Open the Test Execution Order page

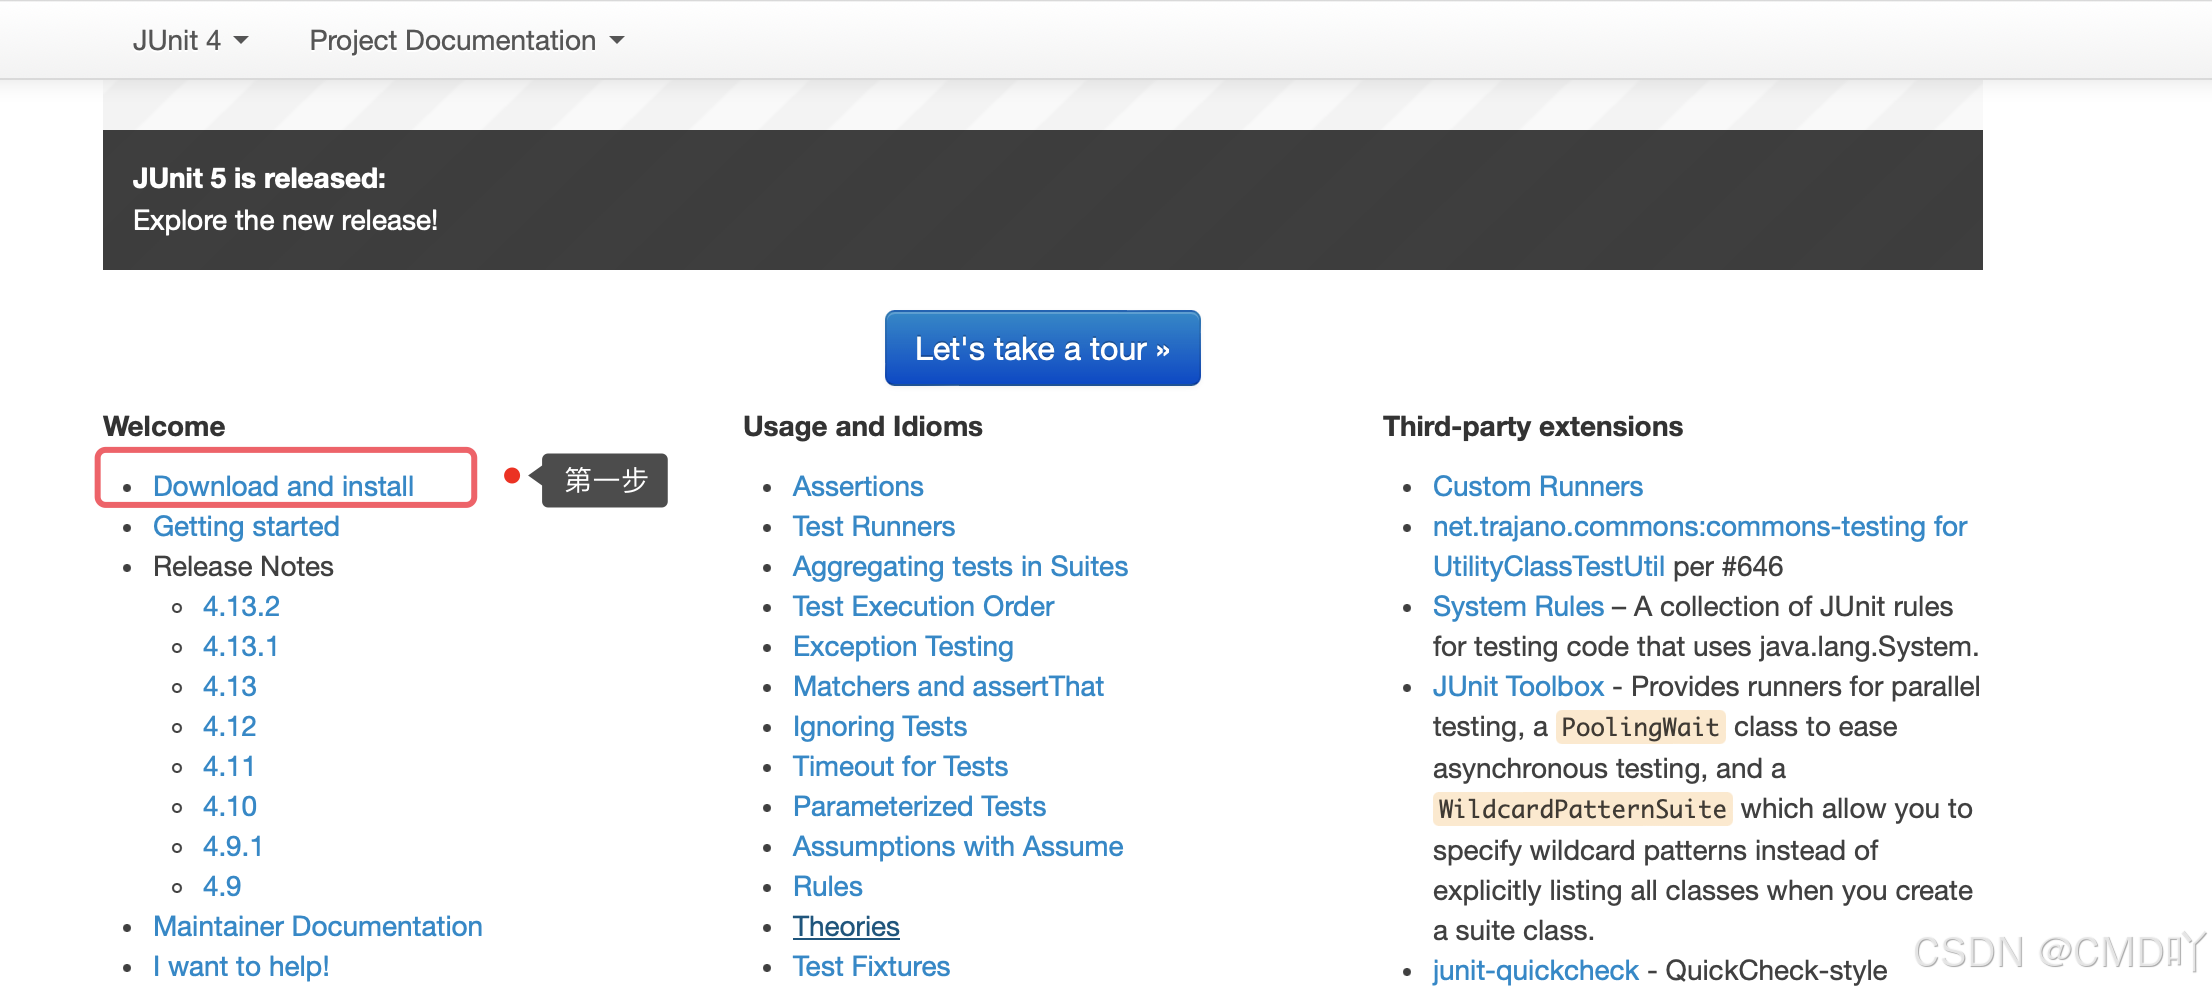point(923,606)
